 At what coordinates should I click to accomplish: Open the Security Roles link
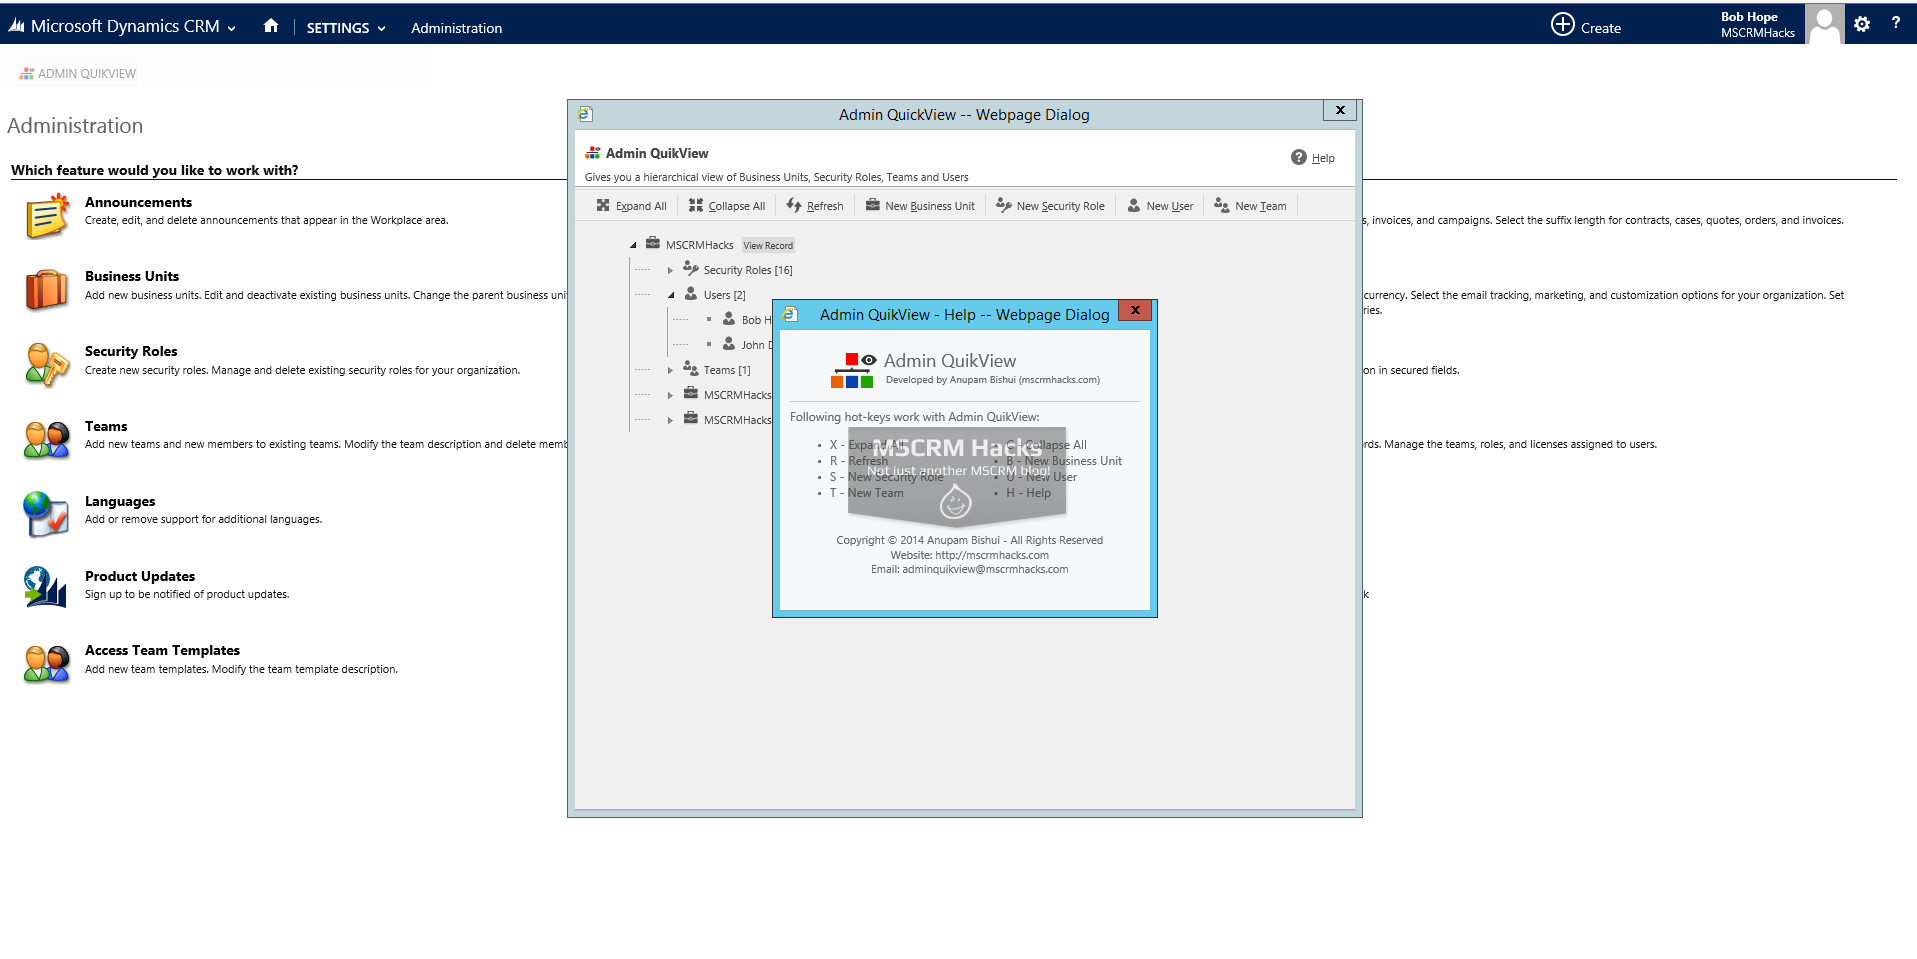(x=131, y=351)
